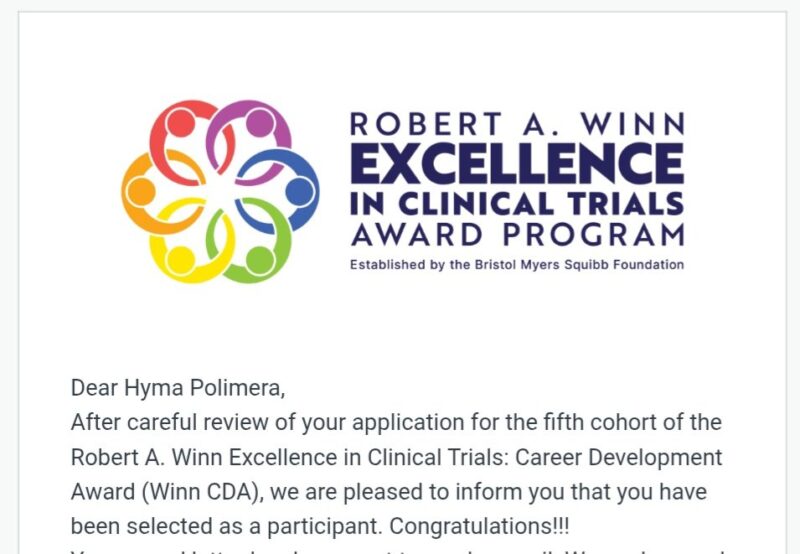The width and height of the screenshot is (800, 554).
Task: Click the phrase Career Development in the email
Action: pos(618,458)
